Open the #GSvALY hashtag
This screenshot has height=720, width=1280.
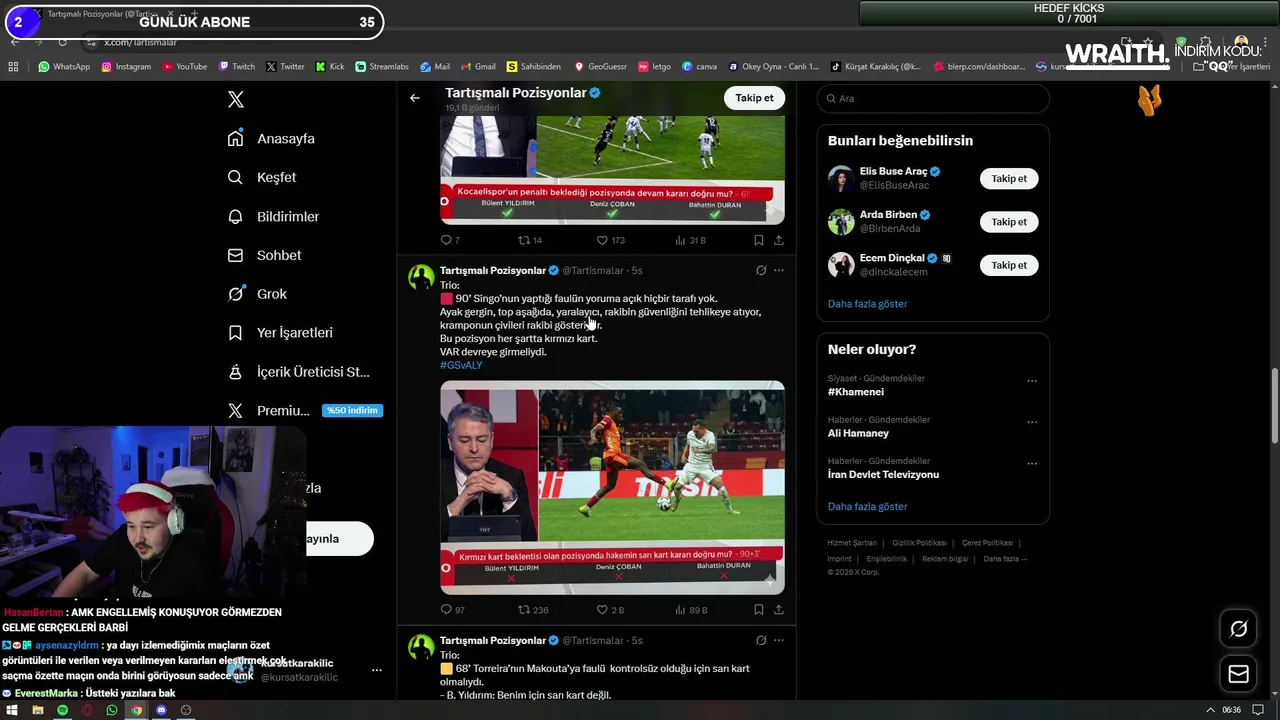click(x=461, y=365)
